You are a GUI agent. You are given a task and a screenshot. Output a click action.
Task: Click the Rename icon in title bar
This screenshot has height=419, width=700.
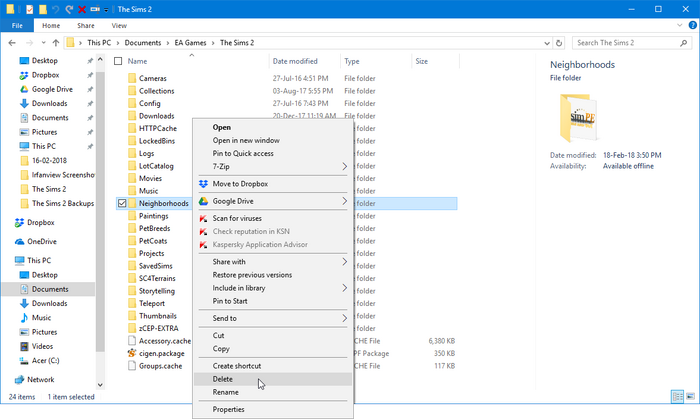(95, 9)
